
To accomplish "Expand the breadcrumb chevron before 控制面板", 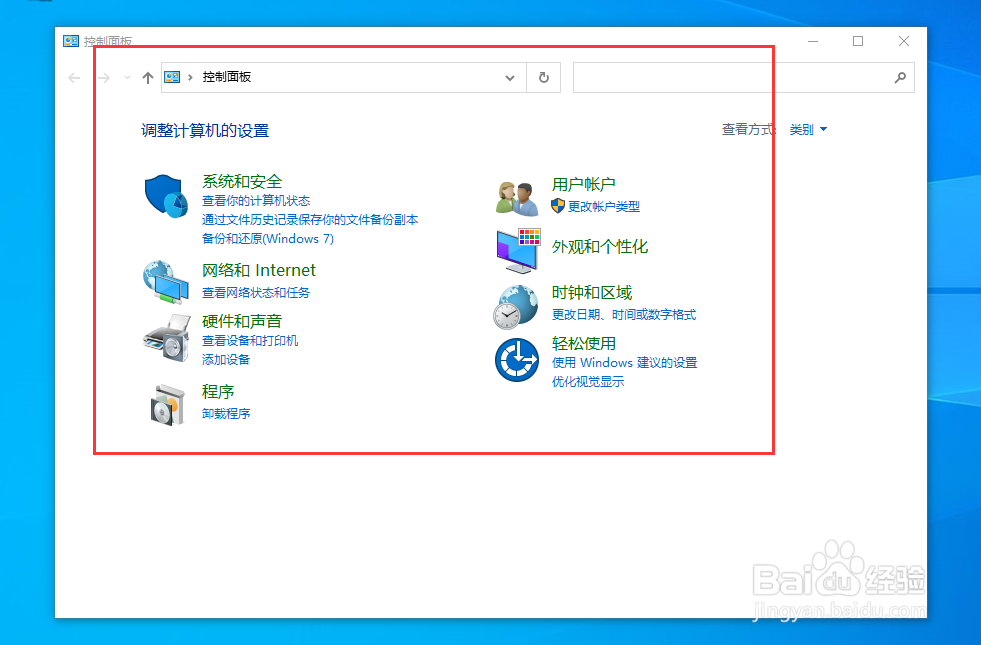I will pyautogui.click(x=190, y=77).
